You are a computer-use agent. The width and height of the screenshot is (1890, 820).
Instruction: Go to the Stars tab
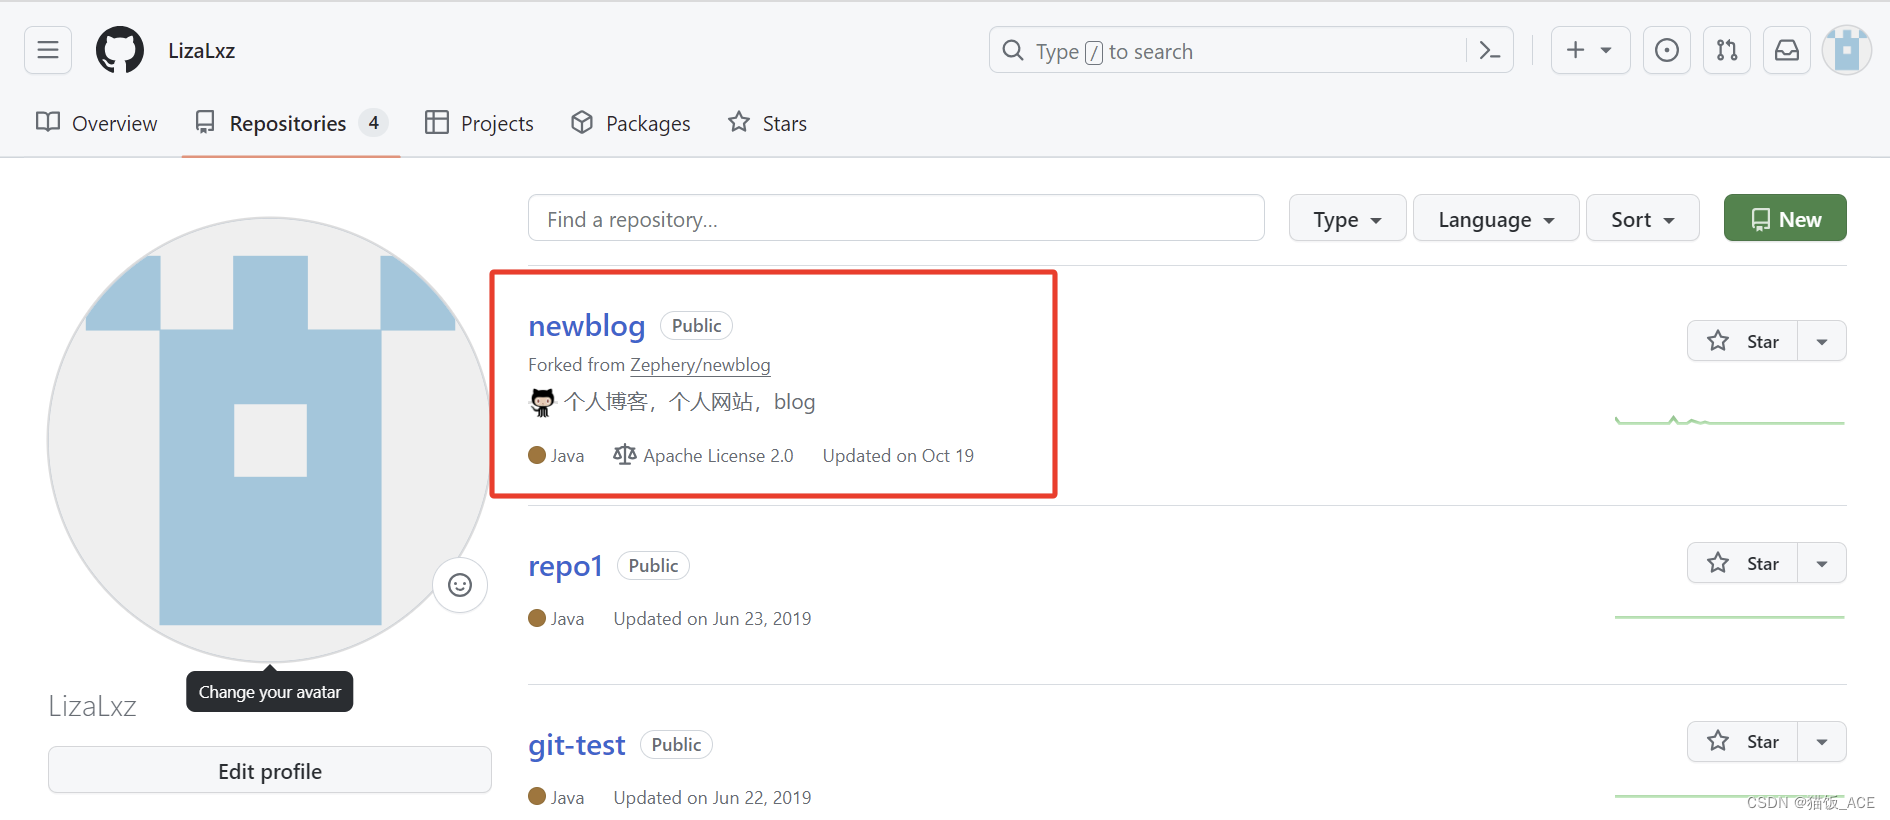[x=768, y=123]
